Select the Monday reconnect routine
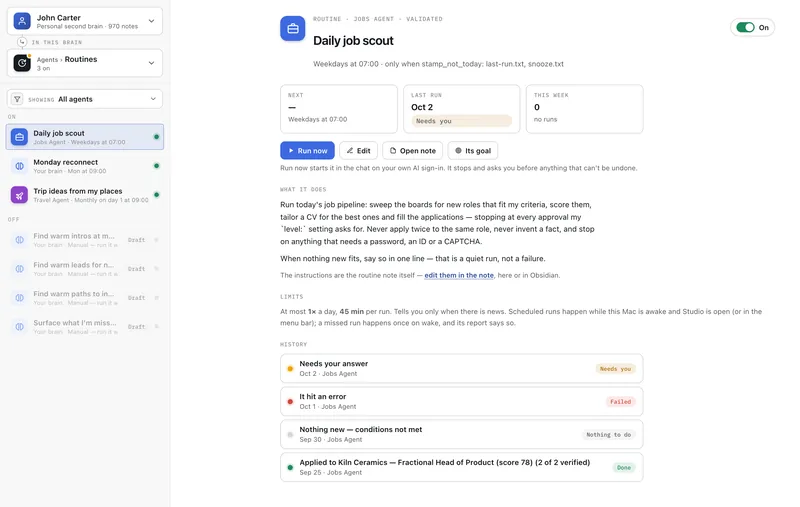 pos(85,166)
